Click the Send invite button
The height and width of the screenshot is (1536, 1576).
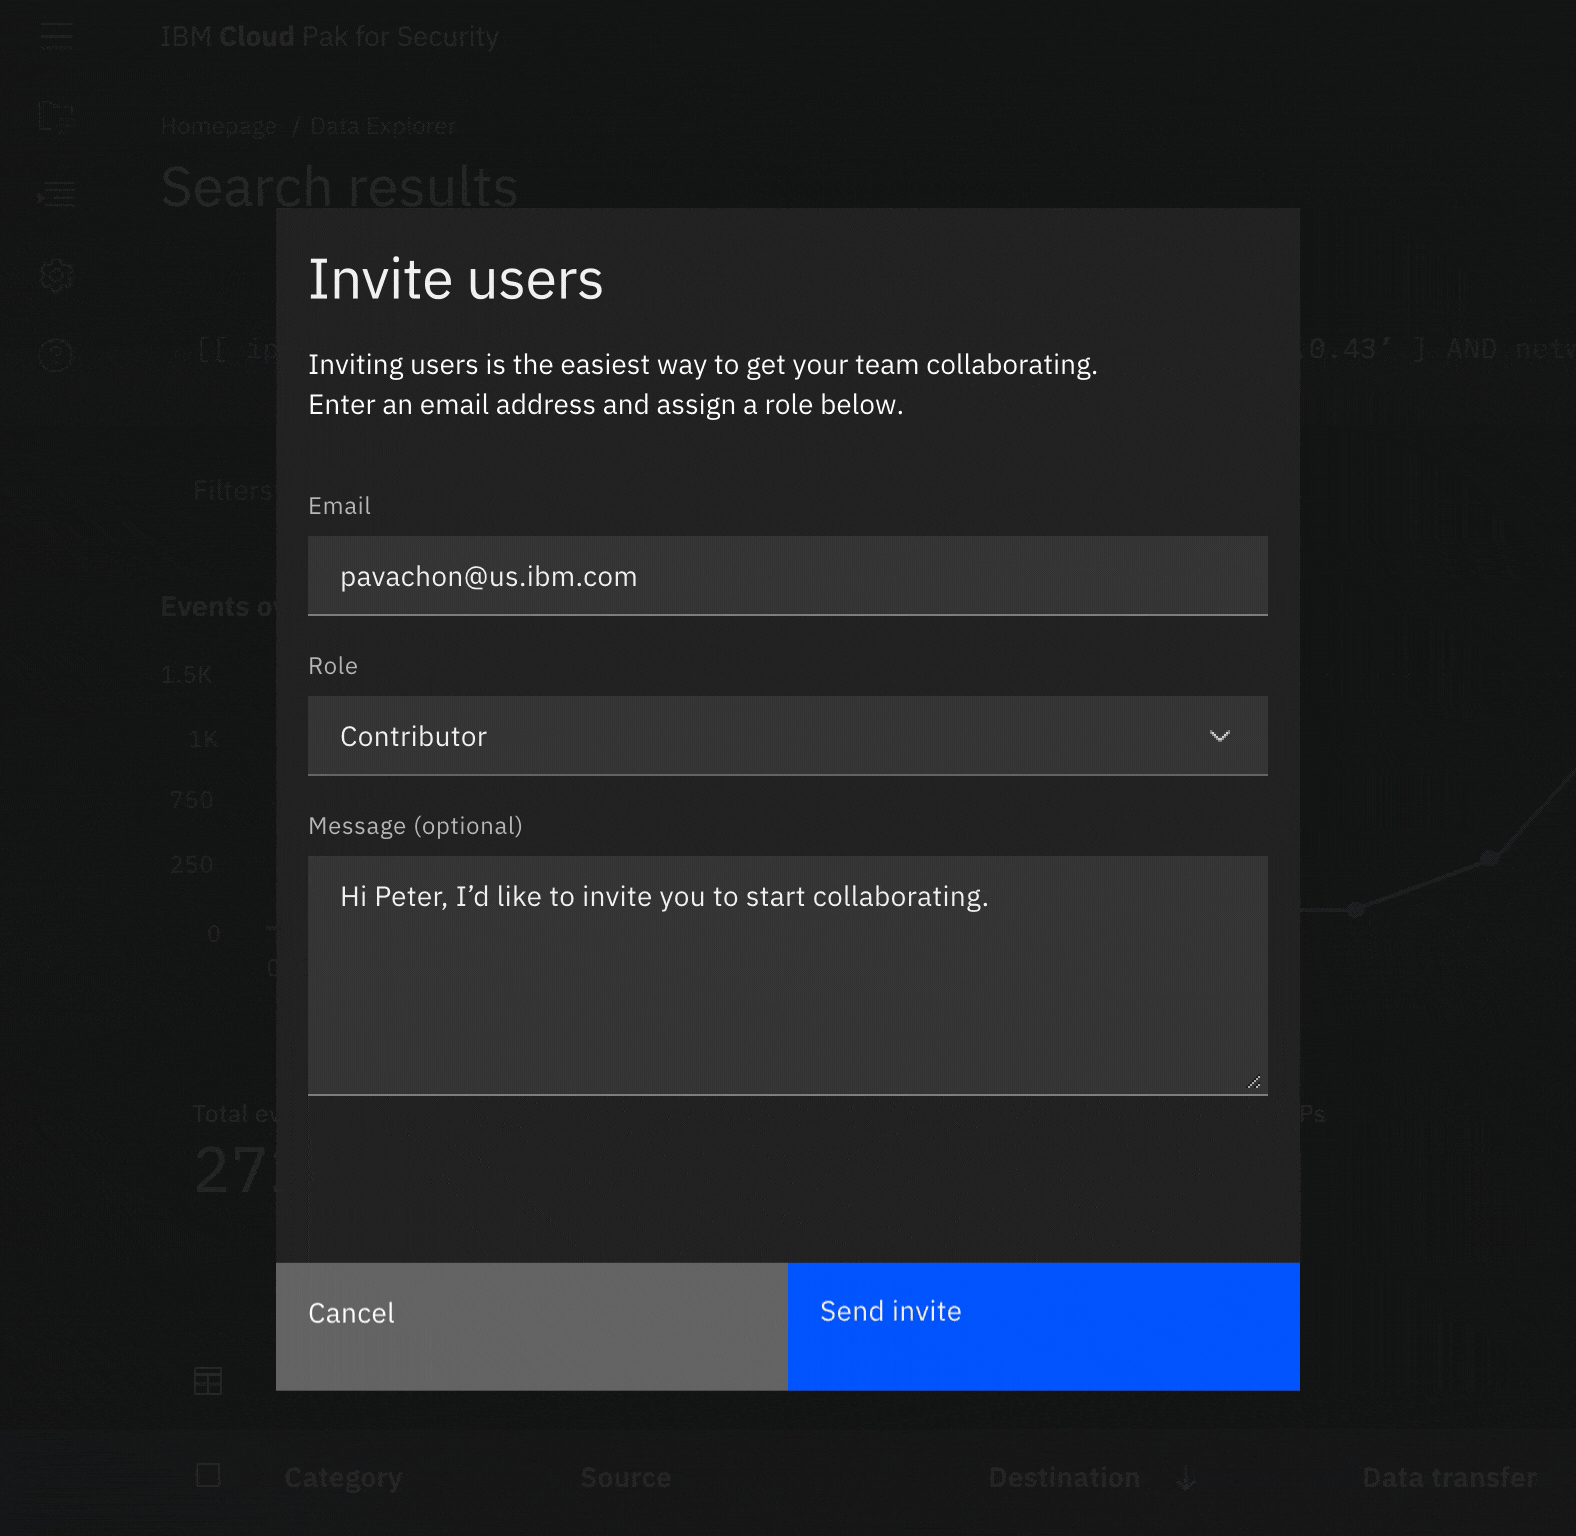click(x=1043, y=1326)
